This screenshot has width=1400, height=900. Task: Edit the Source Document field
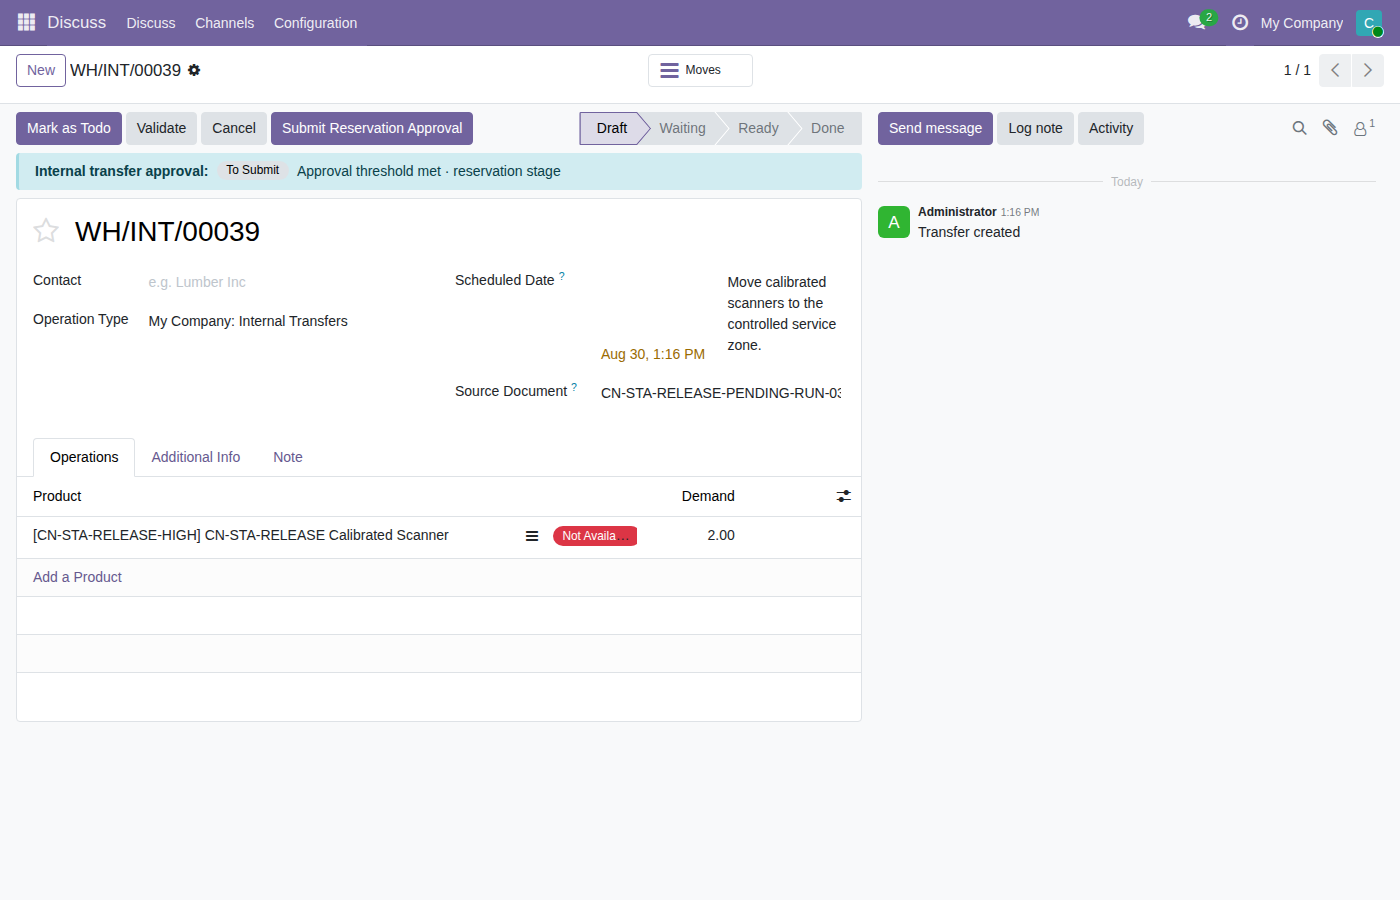tap(721, 393)
